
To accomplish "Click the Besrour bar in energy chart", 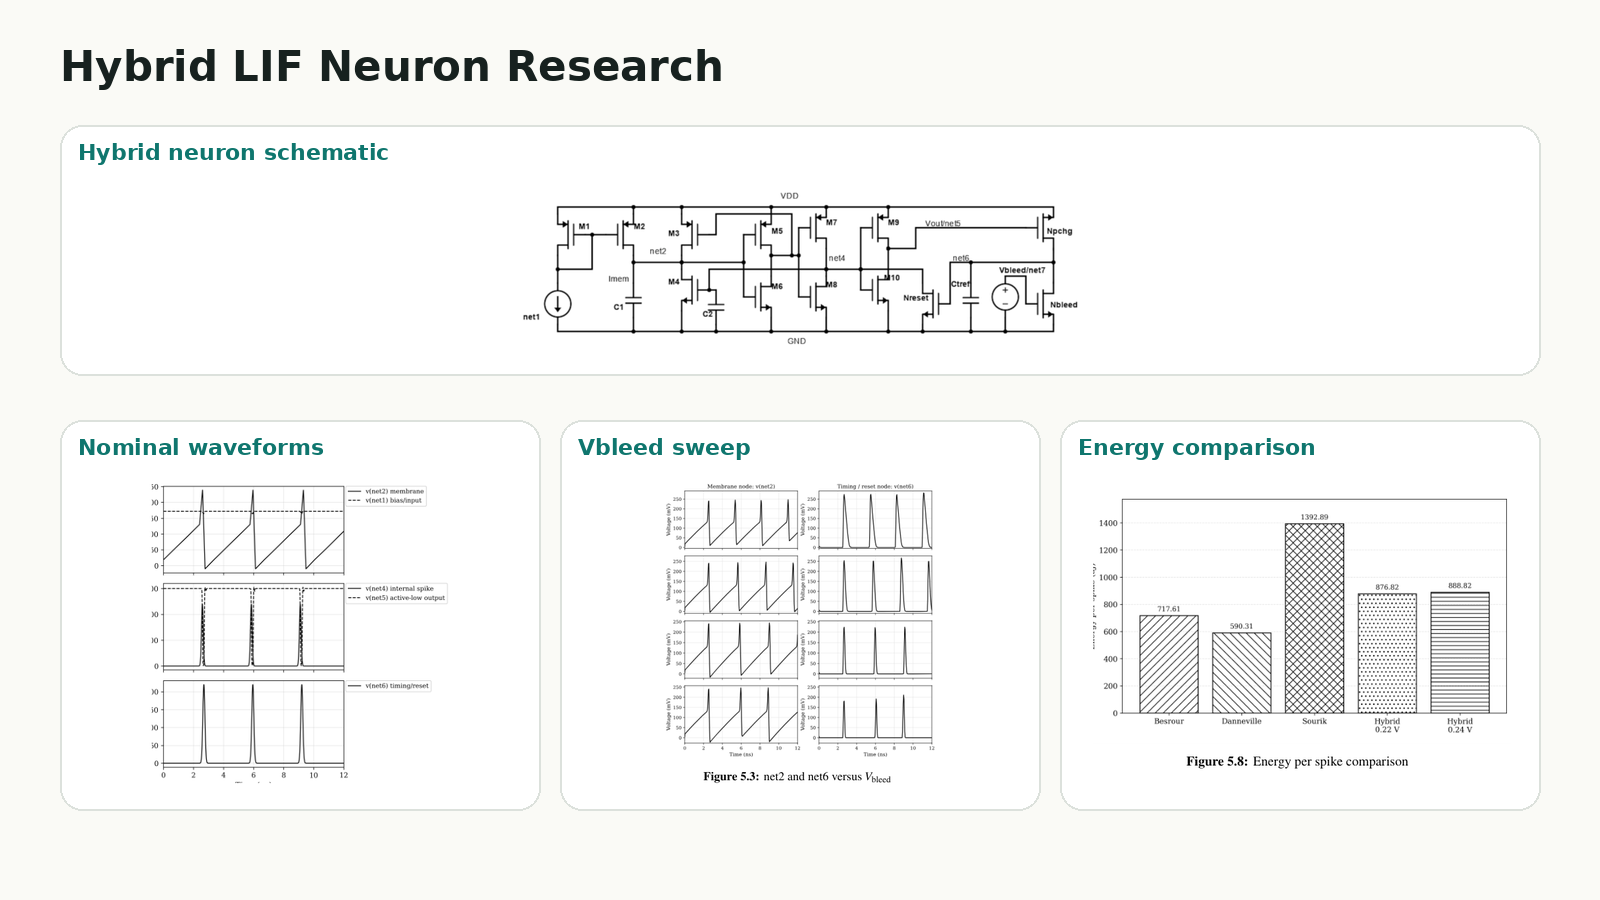I will (1168, 664).
